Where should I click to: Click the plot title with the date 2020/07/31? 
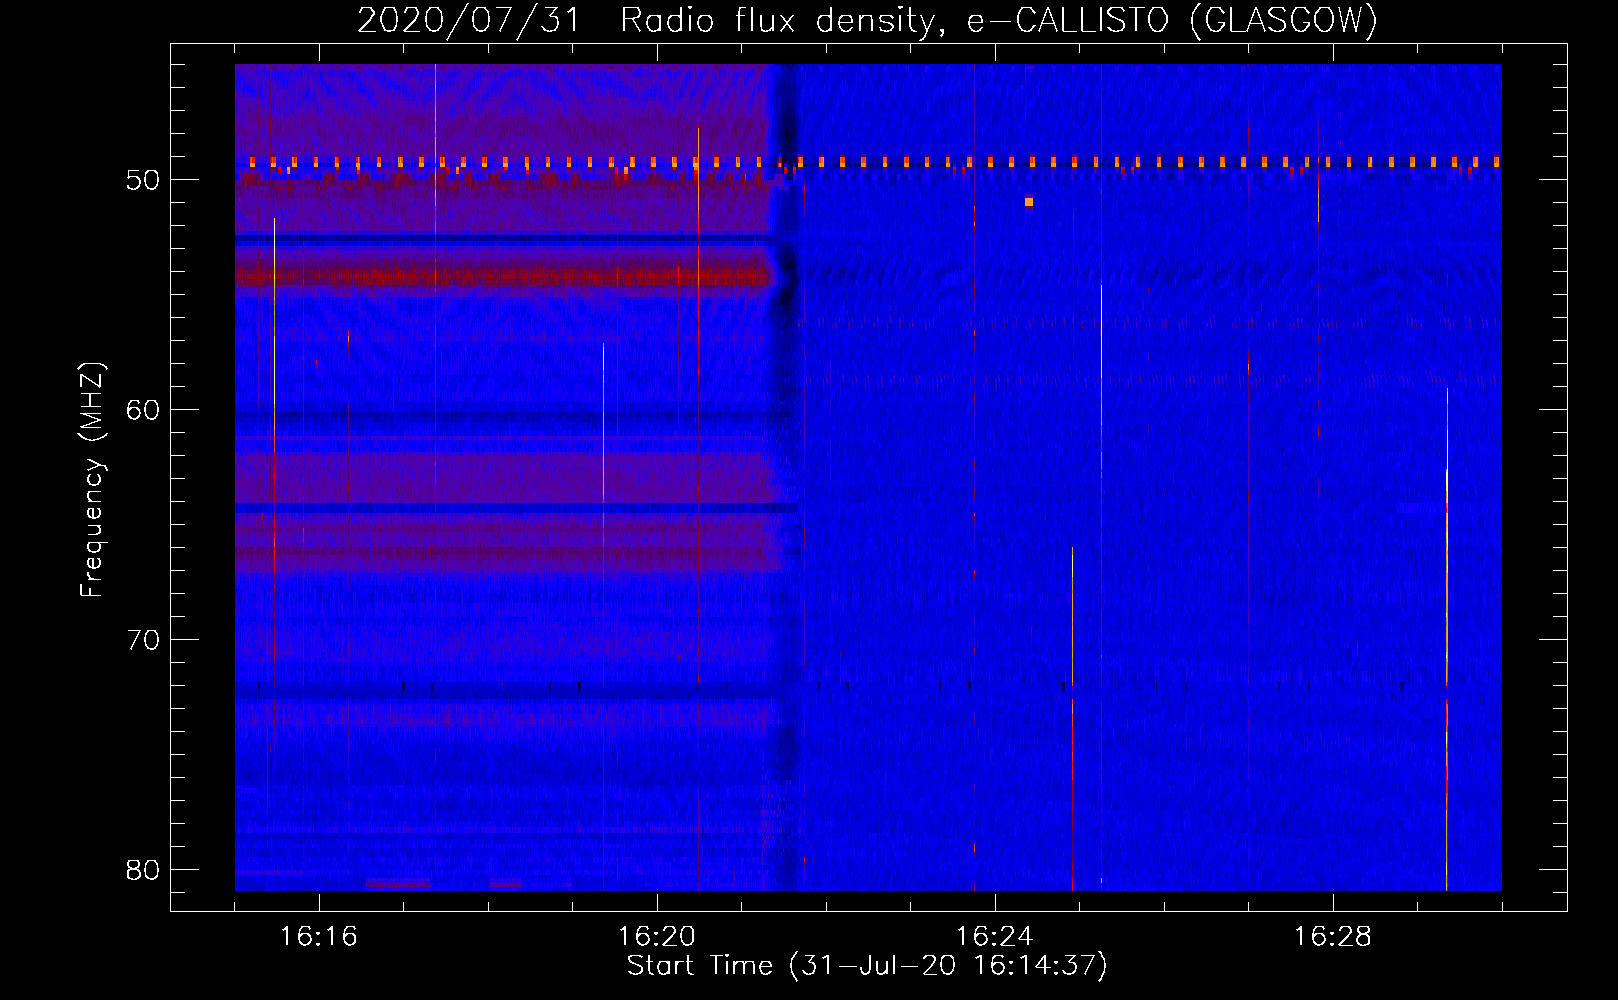[867, 21]
